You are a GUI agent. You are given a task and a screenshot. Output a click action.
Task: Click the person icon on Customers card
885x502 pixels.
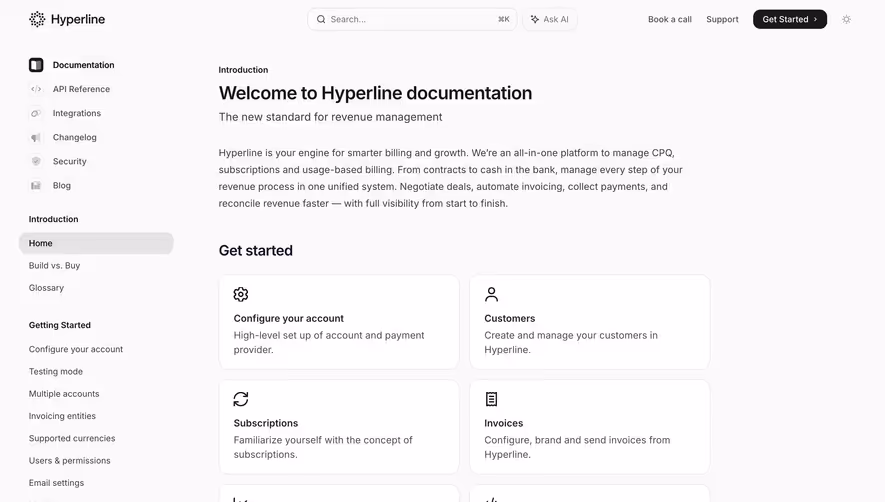coord(492,294)
